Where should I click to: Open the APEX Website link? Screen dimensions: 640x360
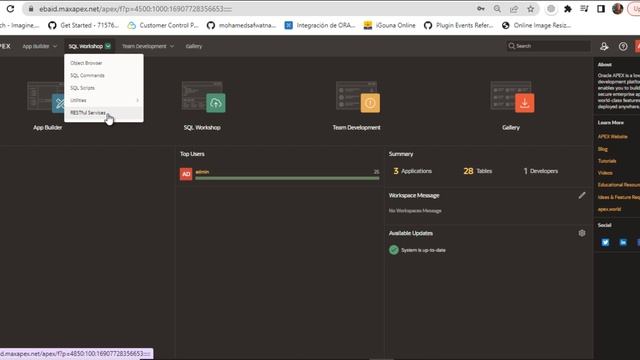click(x=612, y=137)
